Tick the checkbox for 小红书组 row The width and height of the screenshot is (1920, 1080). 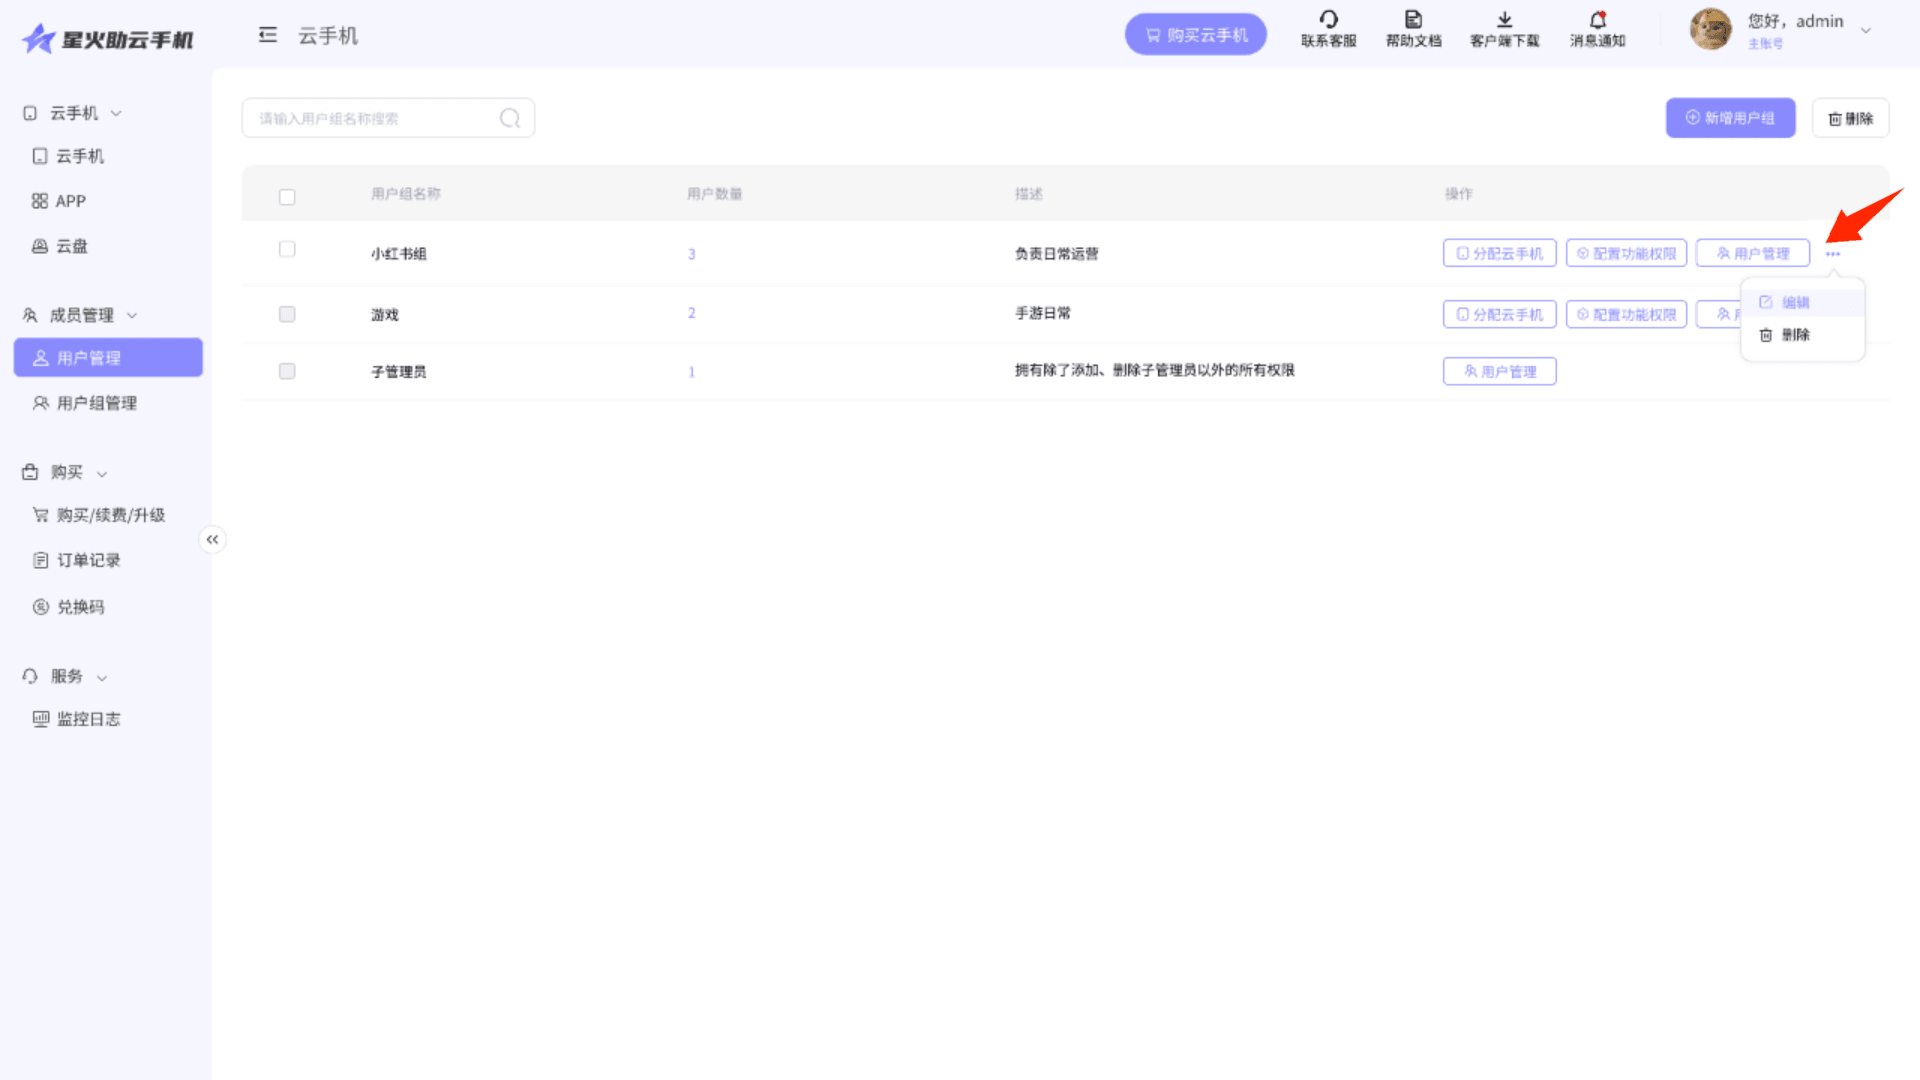pyautogui.click(x=287, y=249)
